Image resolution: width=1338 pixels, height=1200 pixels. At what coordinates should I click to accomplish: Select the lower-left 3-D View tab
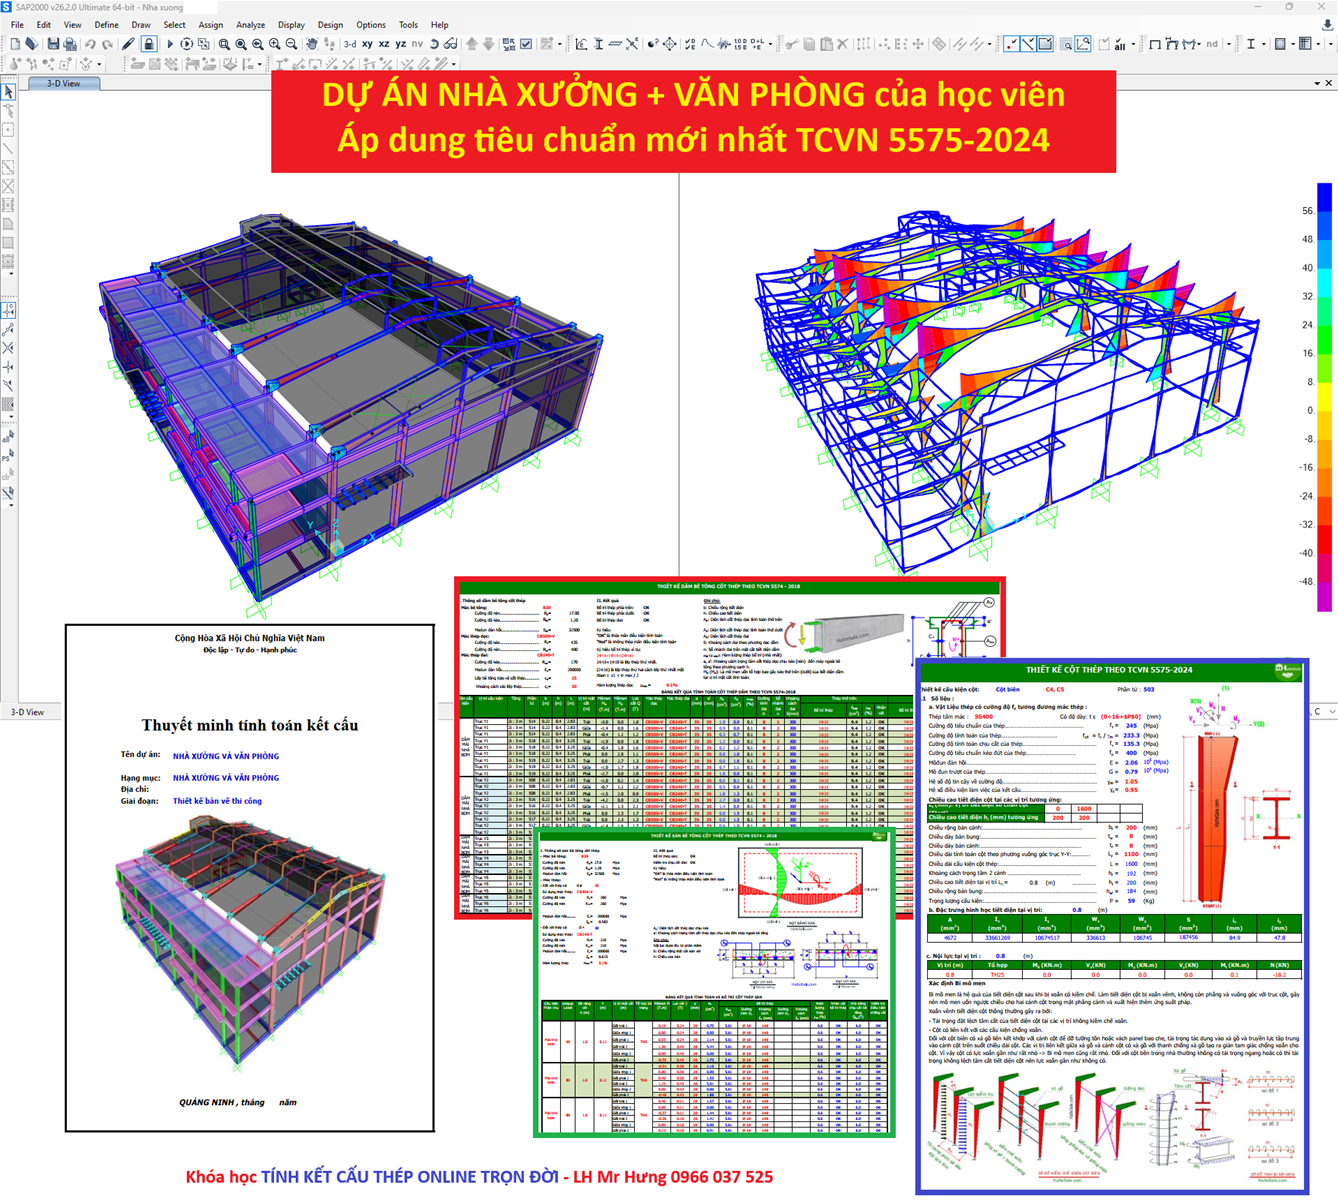click(x=27, y=712)
